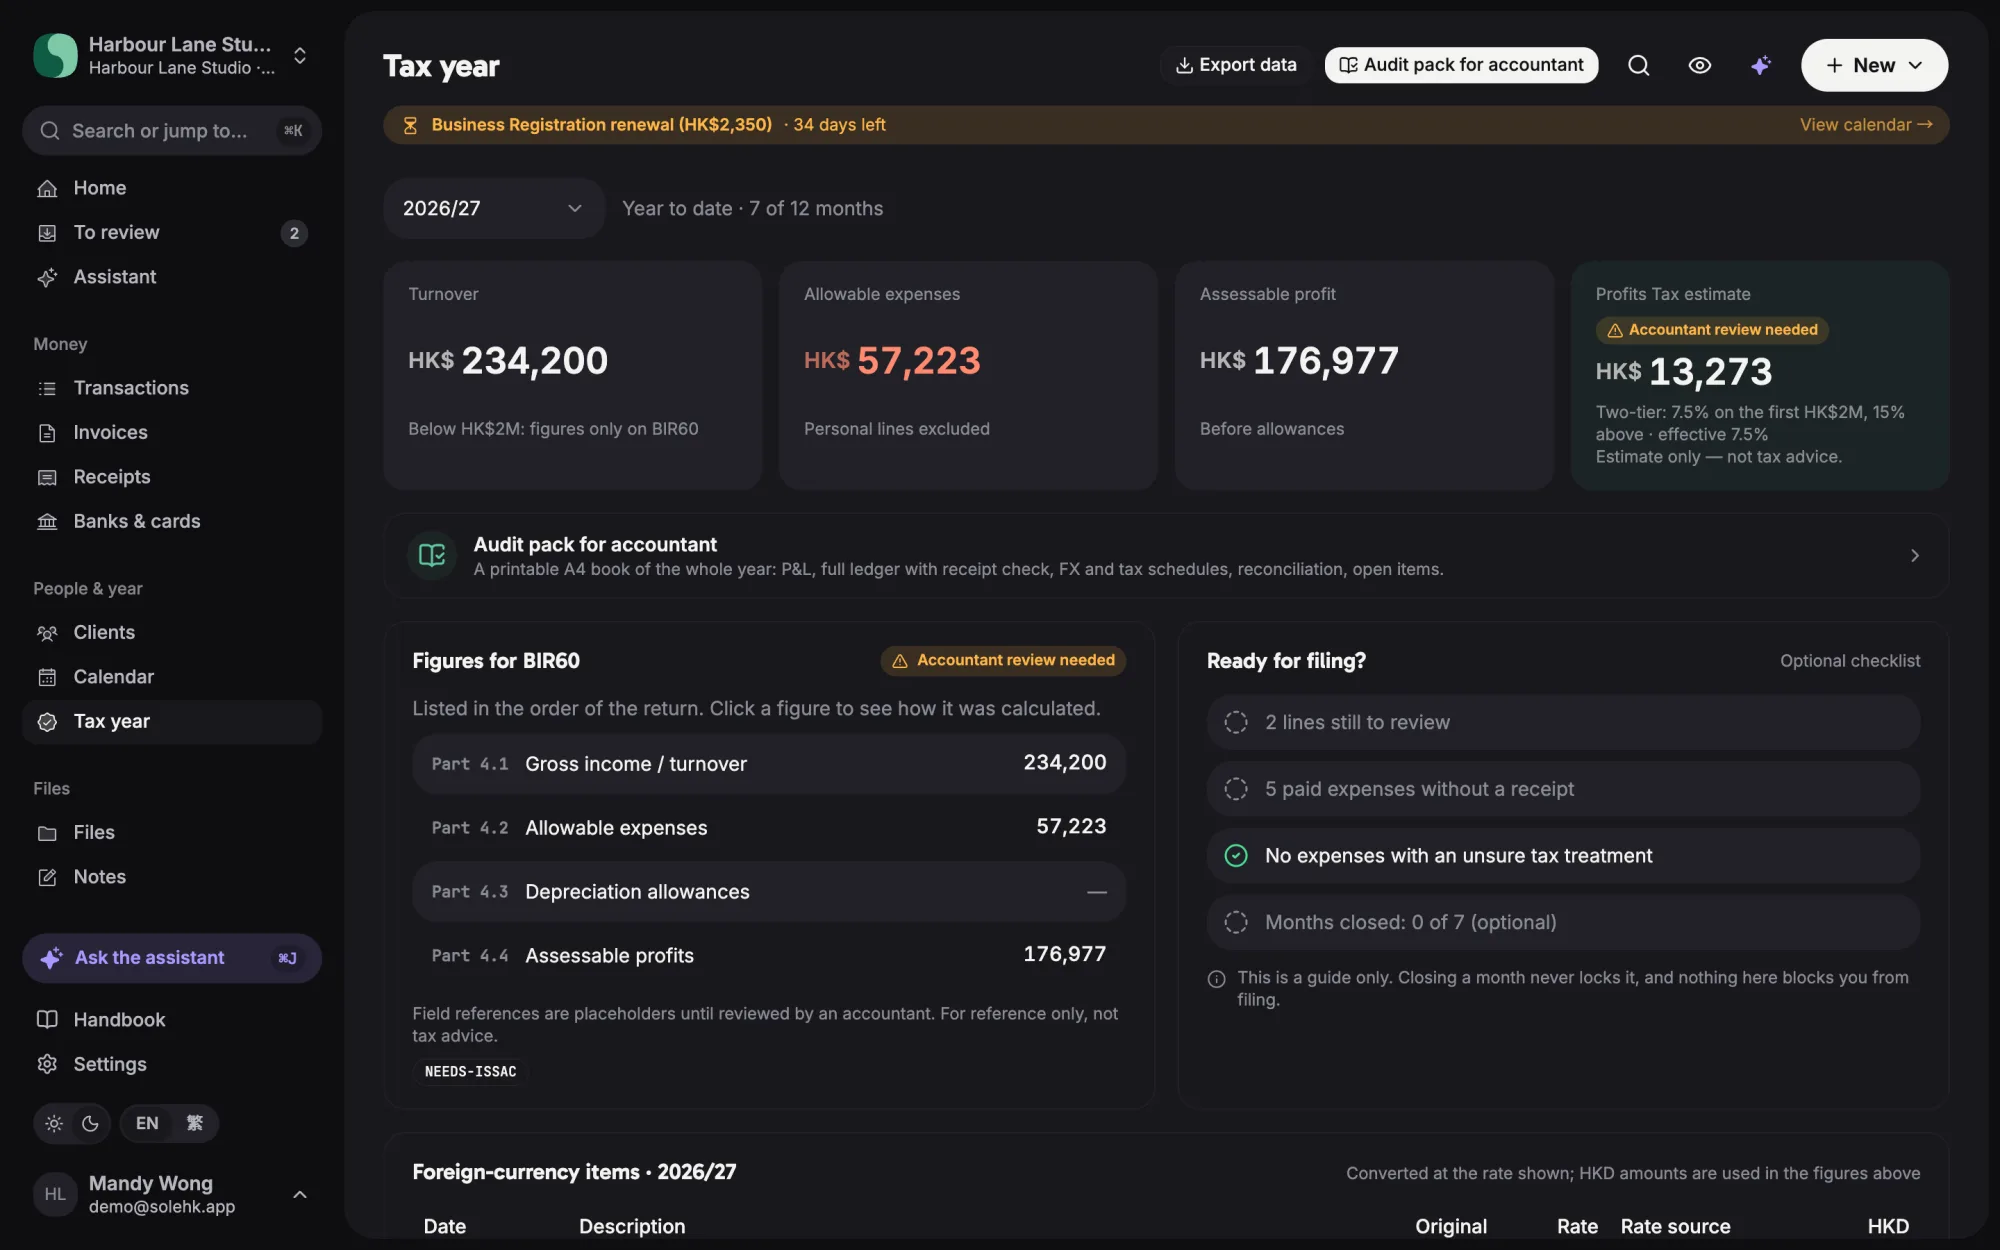
Task: Click the Description column header
Action: coord(632,1227)
